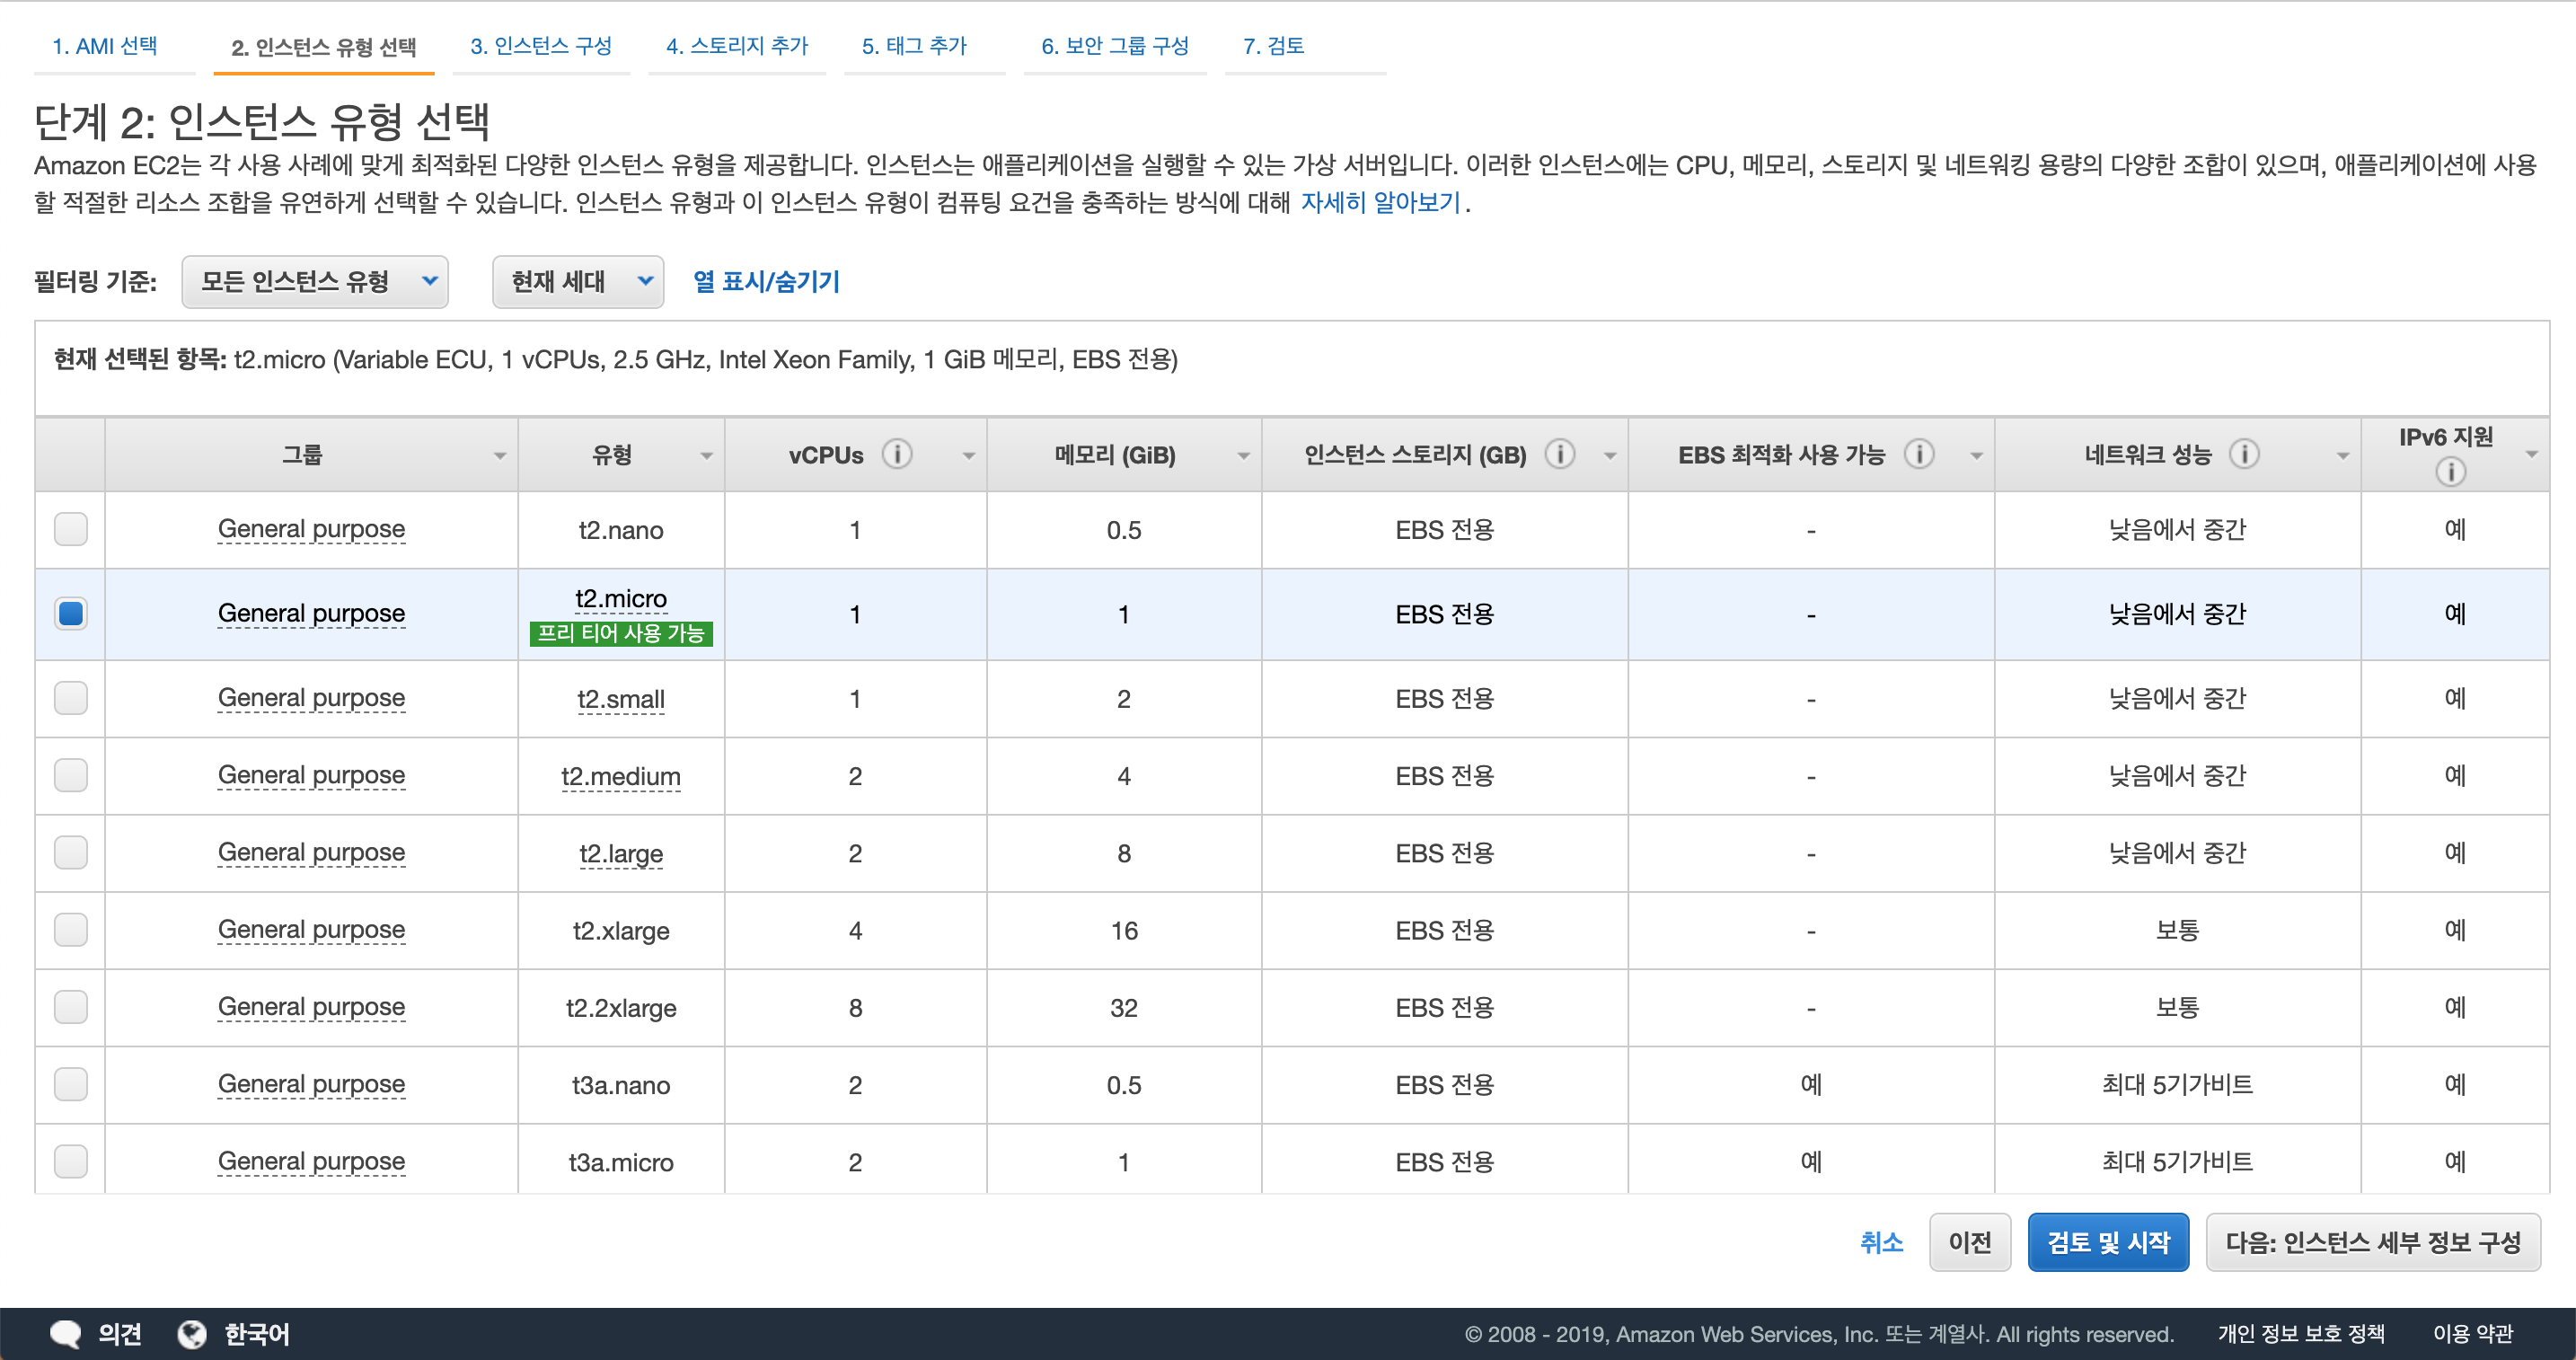
Task: Click the IPv6 support info icon
Action: click(2449, 472)
